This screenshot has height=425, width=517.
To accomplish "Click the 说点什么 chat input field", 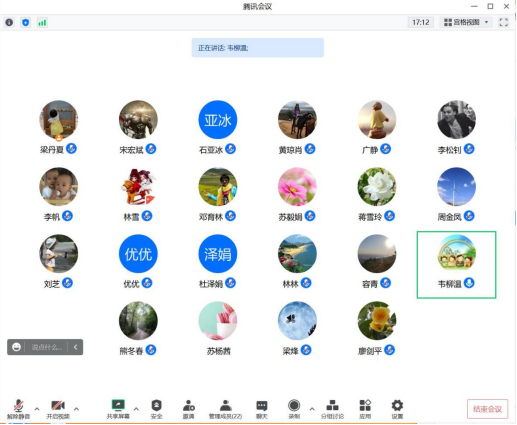I will [47, 347].
